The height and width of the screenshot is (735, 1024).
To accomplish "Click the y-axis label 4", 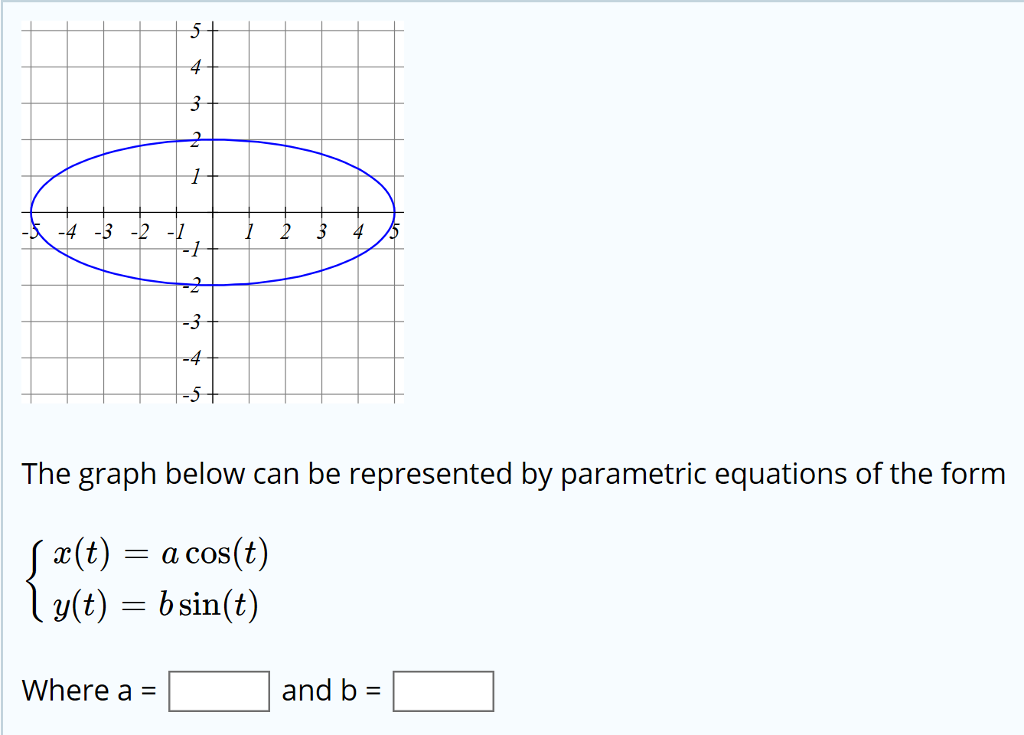I will pyautogui.click(x=196, y=67).
